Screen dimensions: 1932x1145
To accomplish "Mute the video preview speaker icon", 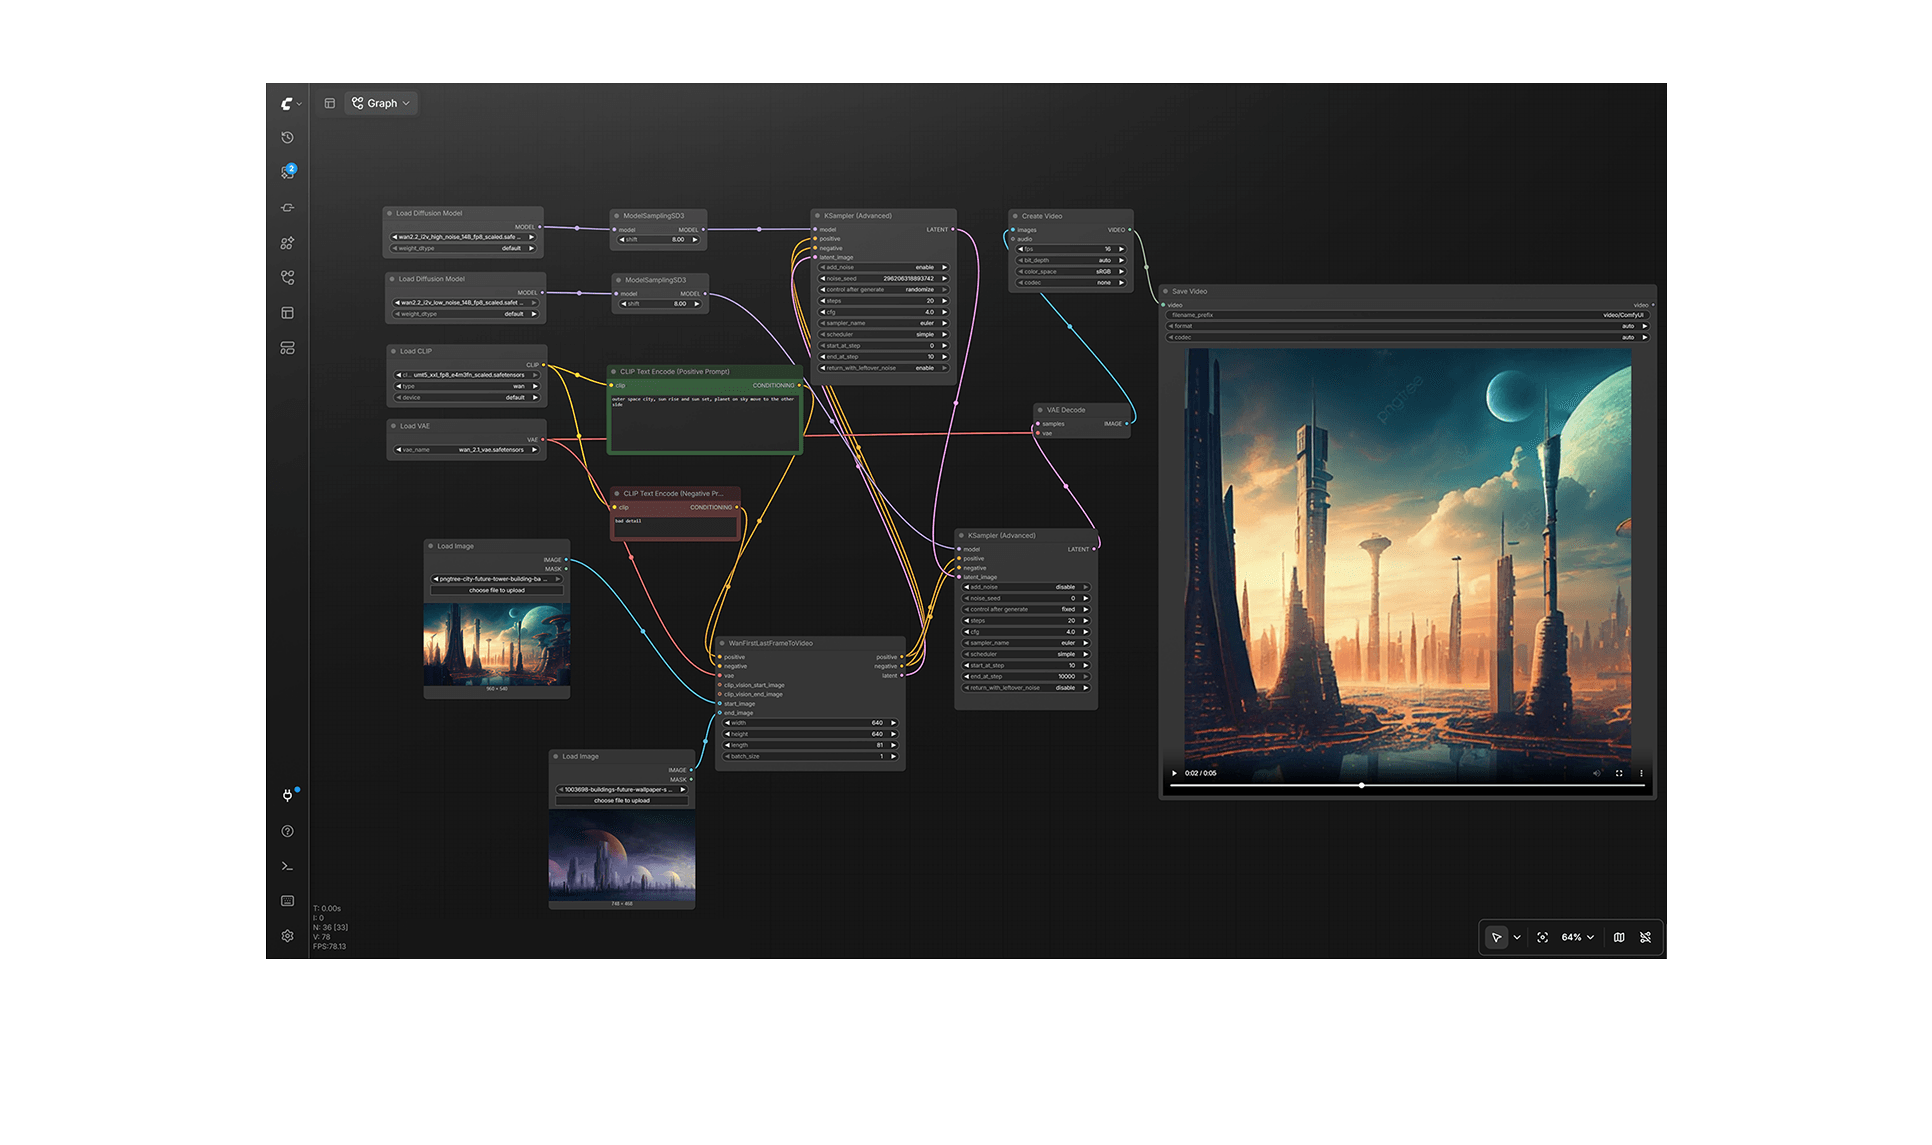I will [x=1596, y=773].
